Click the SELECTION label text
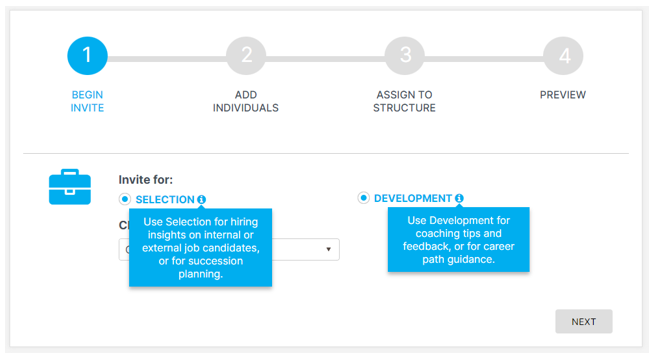Image resolution: width=657 pixels, height=362 pixels. tap(165, 199)
